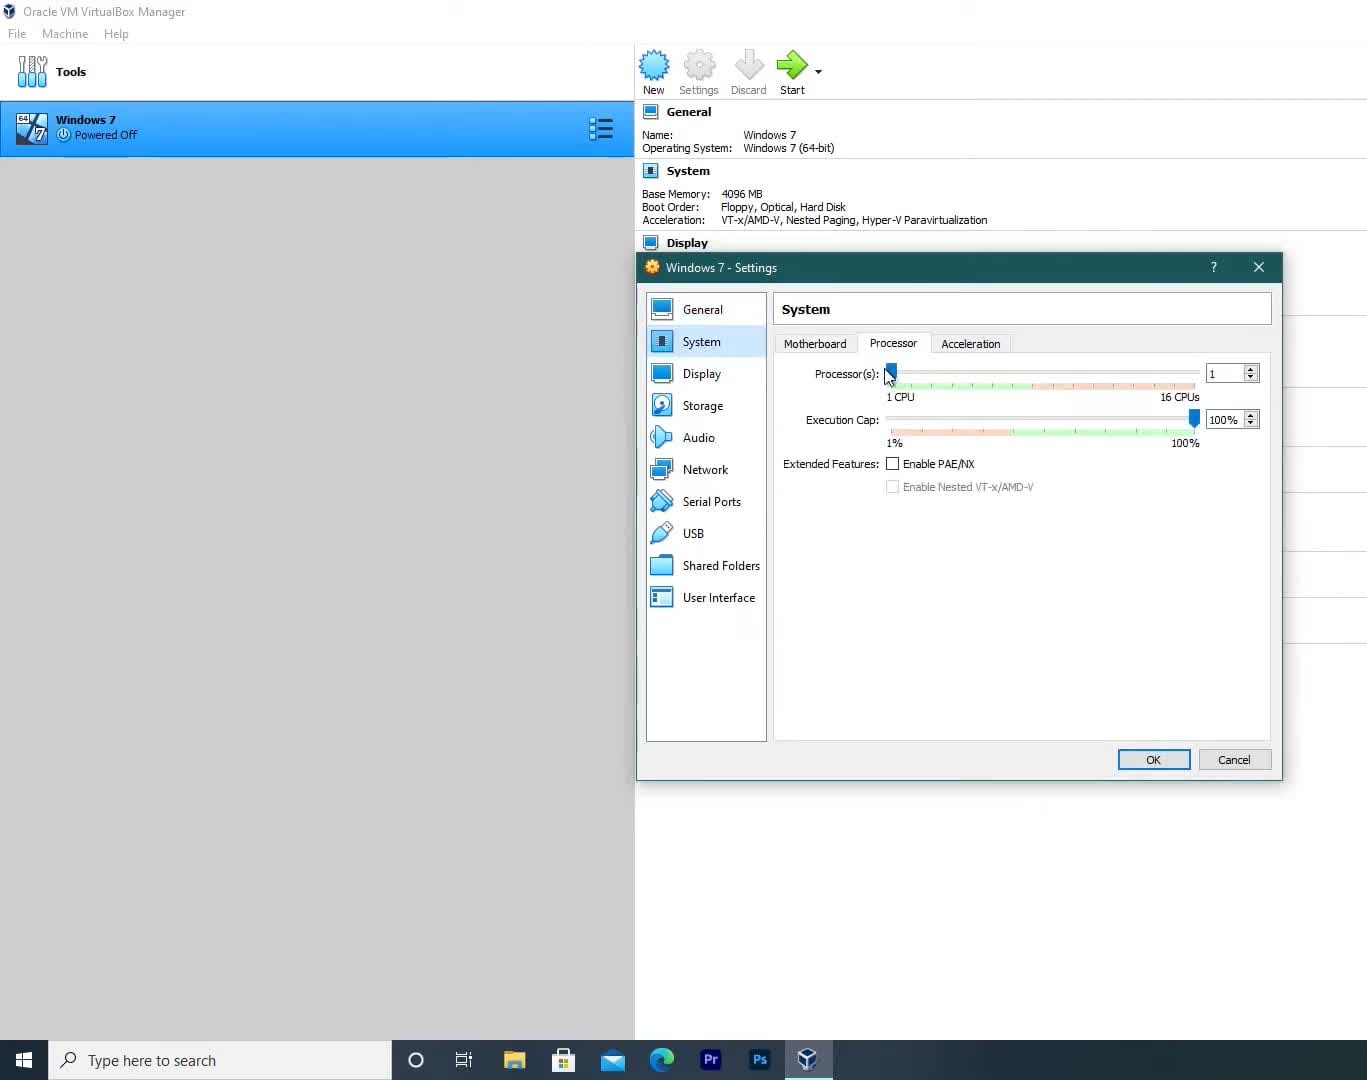Open the Start button dropdown arrow

click(818, 72)
